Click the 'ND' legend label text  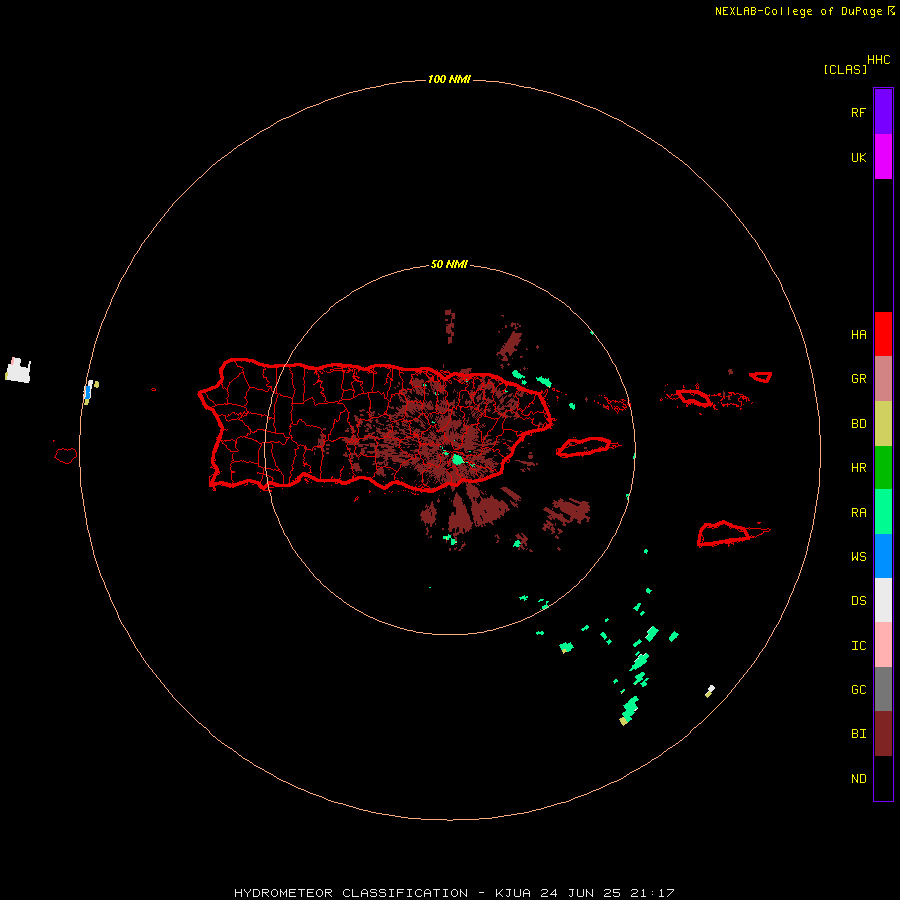point(859,779)
